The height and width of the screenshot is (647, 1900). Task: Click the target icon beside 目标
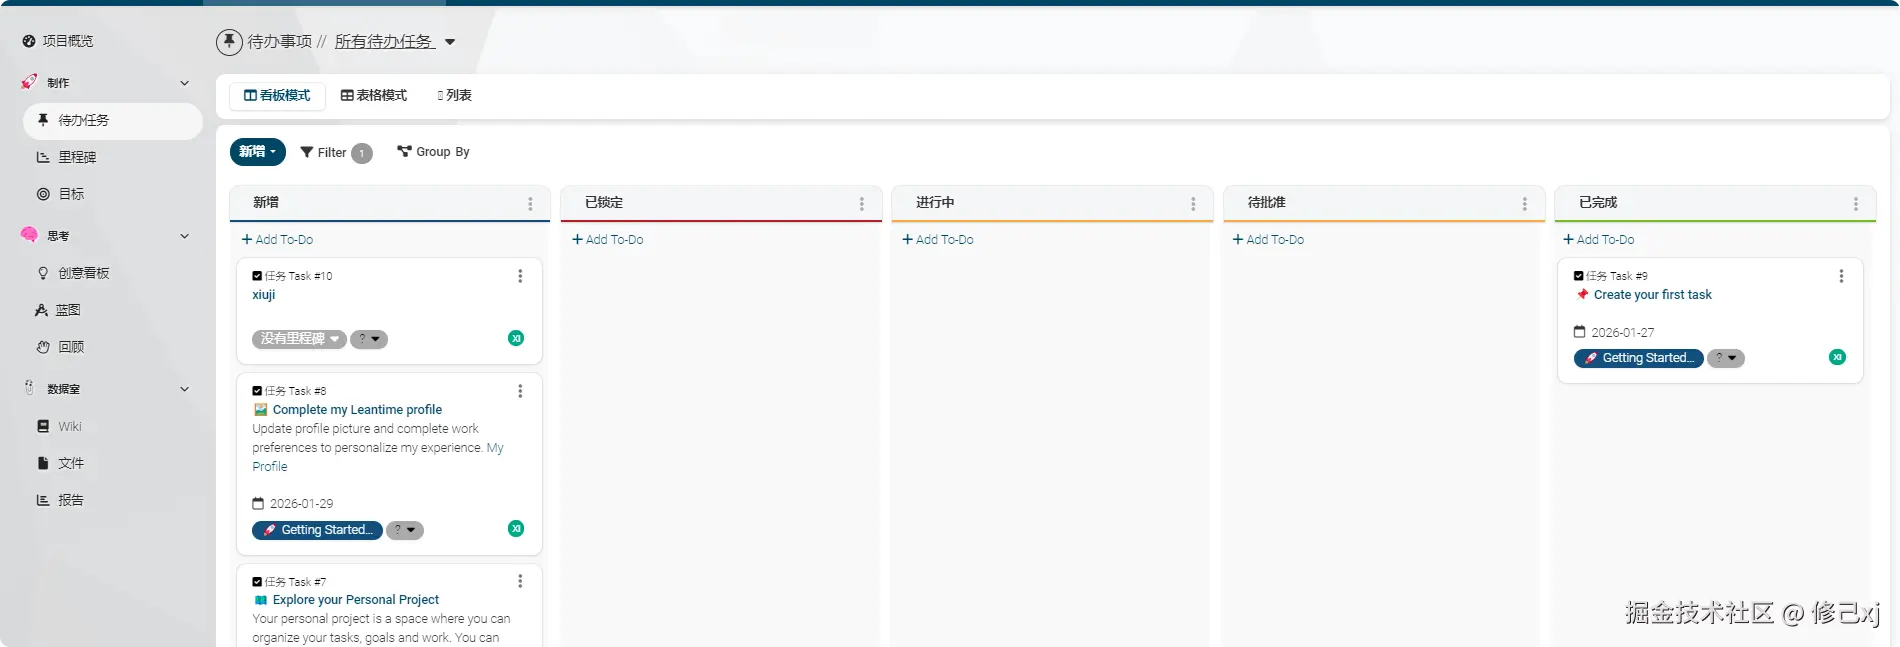43,194
